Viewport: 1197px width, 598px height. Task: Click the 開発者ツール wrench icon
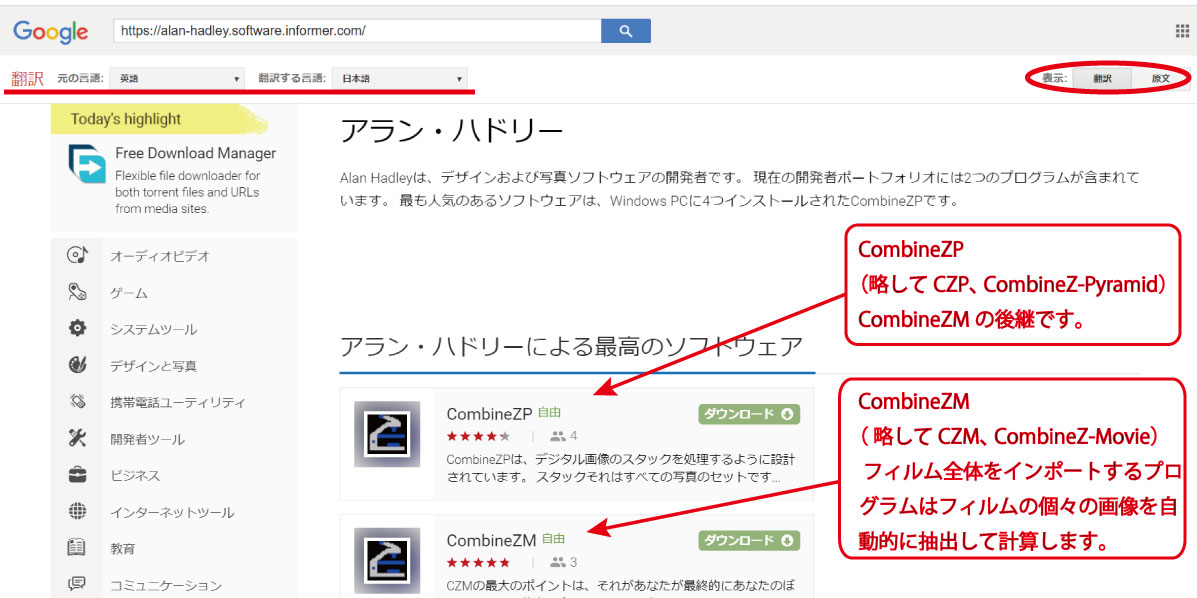click(77, 438)
